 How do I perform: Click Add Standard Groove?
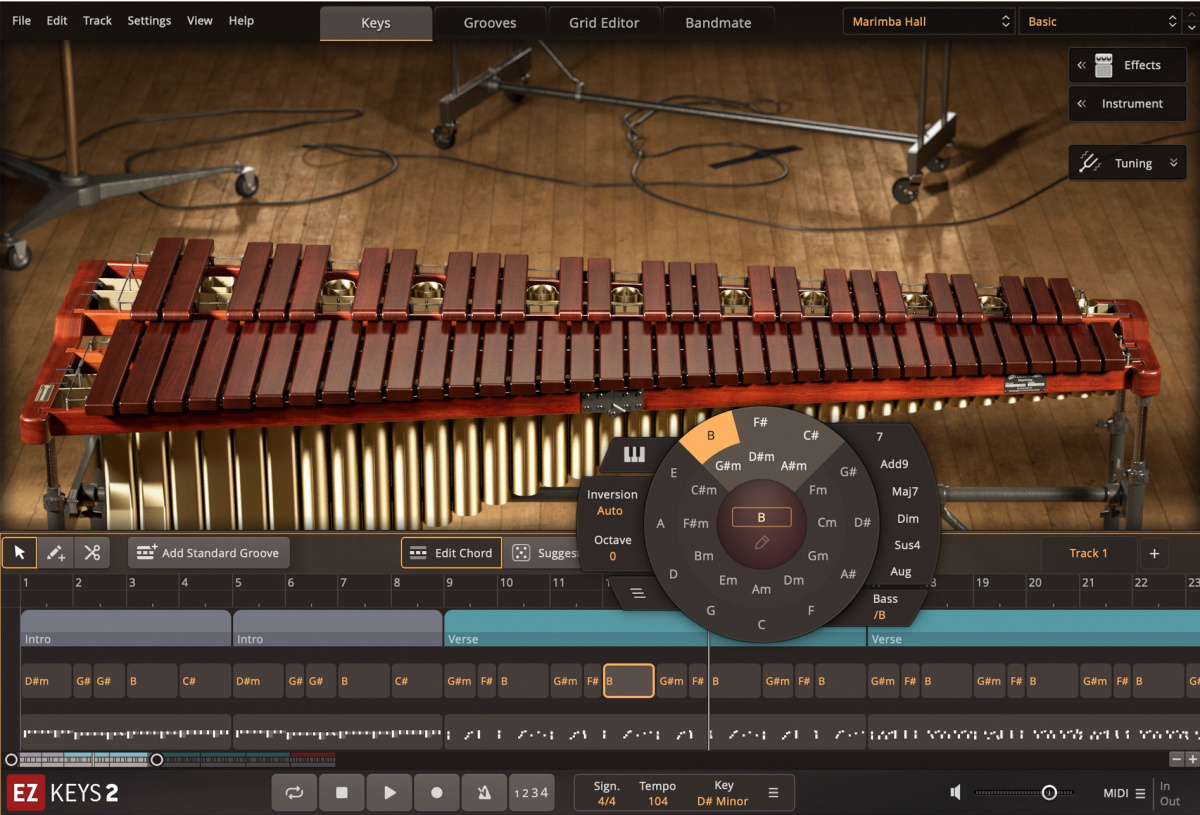pyautogui.click(x=208, y=552)
